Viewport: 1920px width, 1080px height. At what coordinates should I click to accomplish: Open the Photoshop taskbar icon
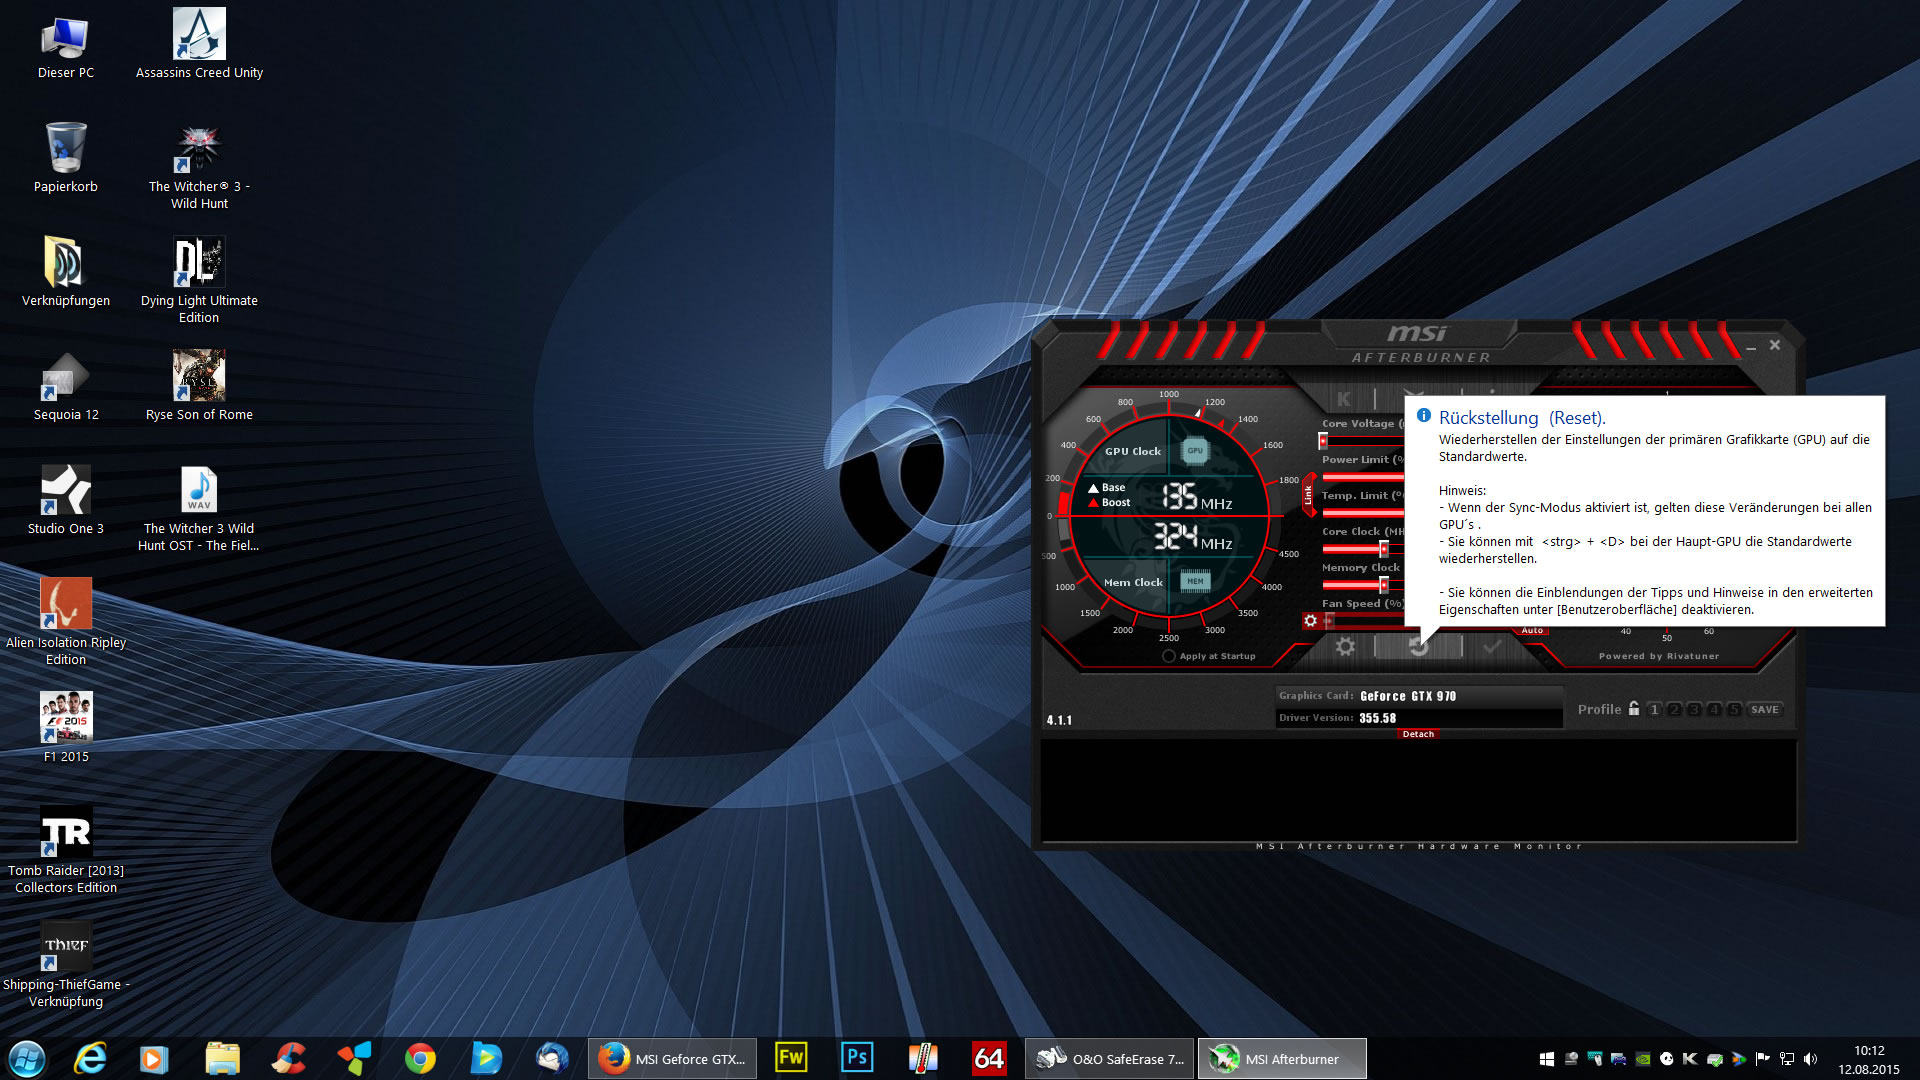pyautogui.click(x=857, y=1058)
